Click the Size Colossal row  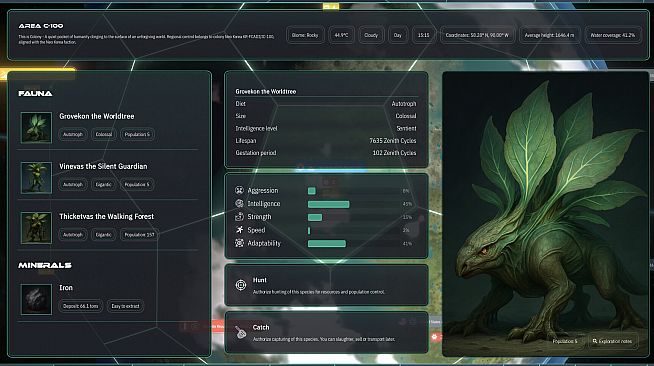[x=326, y=116]
